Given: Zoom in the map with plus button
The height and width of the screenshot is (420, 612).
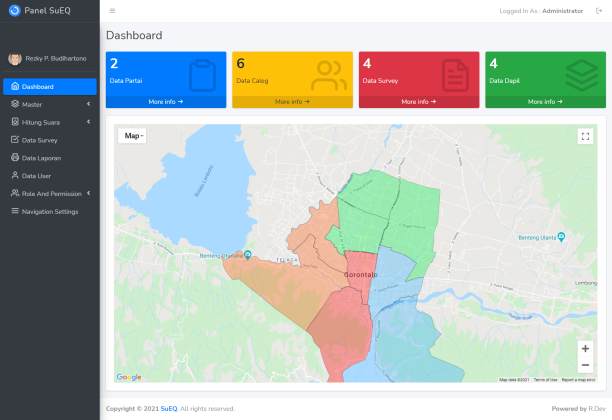Looking at the screenshot, I should tap(585, 349).
